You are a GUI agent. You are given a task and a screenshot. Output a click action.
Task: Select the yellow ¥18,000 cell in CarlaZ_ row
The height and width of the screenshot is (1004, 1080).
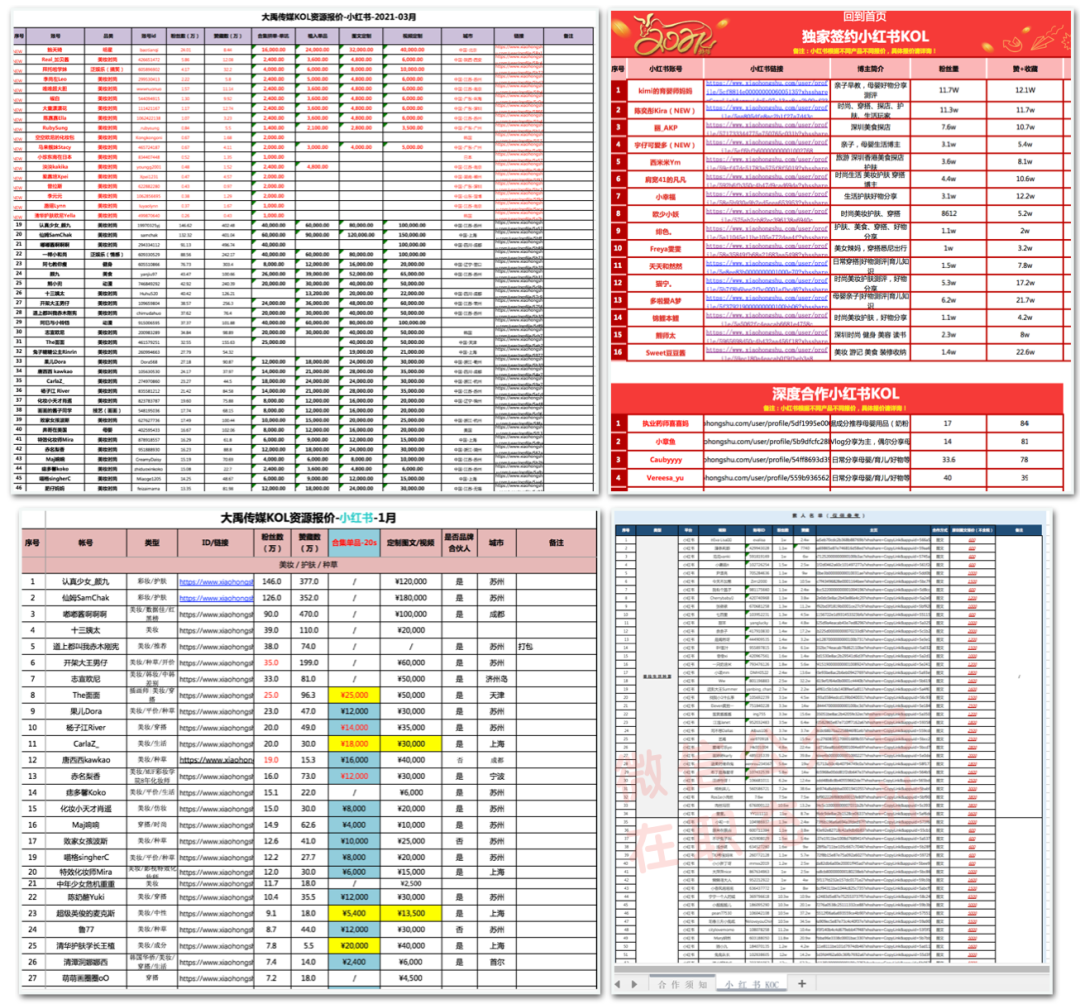pyautogui.click(x=354, y=744)
